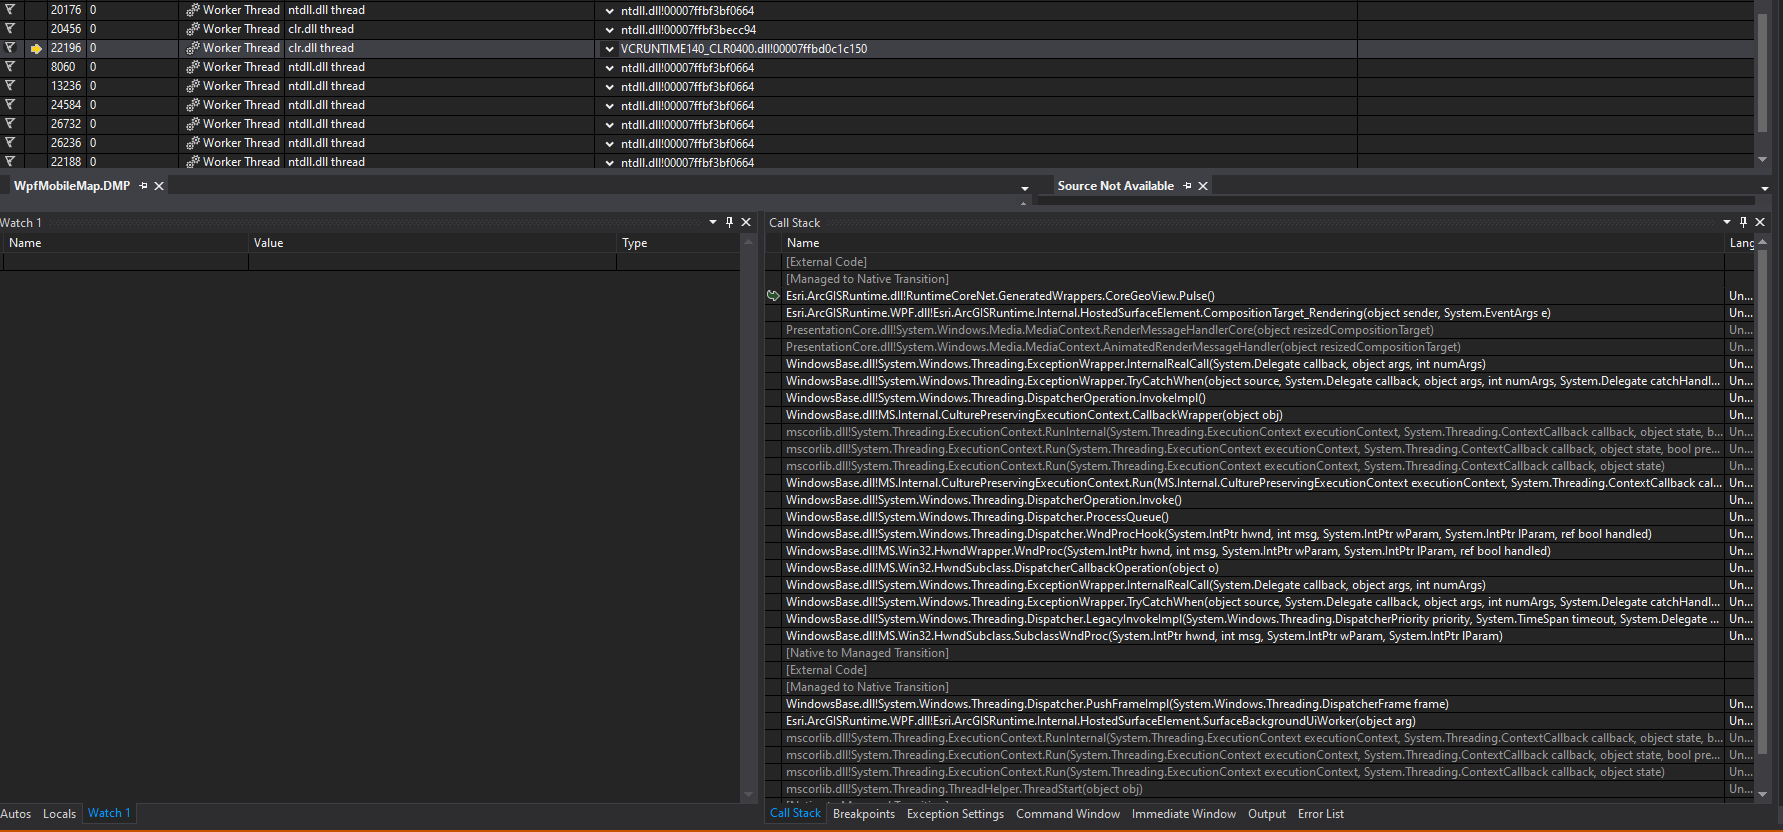This screenshot has height=832, width=1783.
Task: Open the Breakpoints tab
Action: [x=864, y=814]
